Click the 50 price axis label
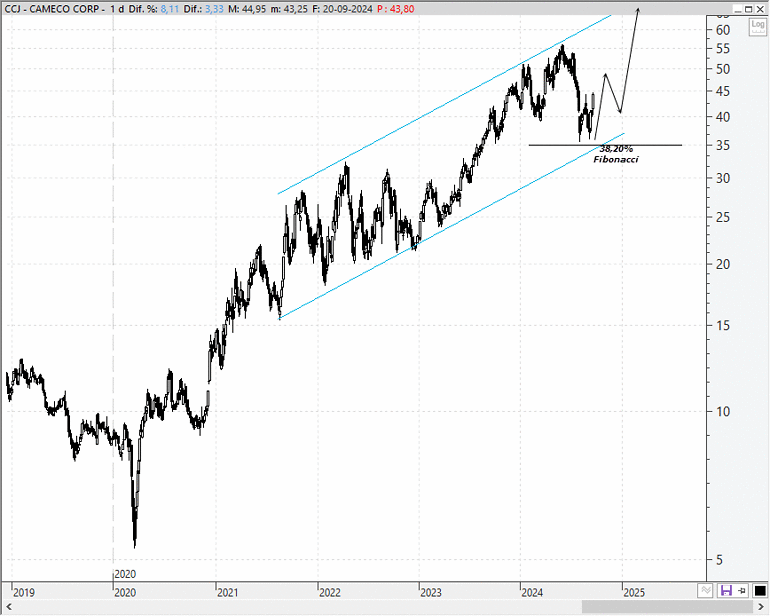Image resolution: width=770 pixels, height=616 pixels. pyautogui.click(x=723, y=69)
